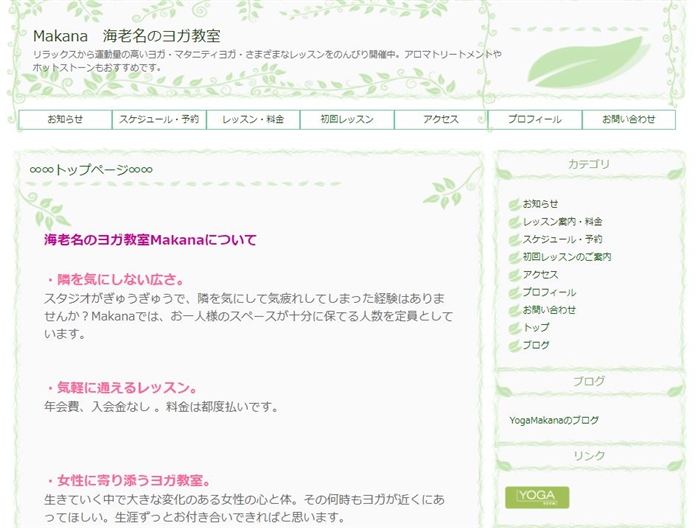Open the お問い合わせ navigation tab
This screenshot has height=528, width=700.
coord(629,120)
